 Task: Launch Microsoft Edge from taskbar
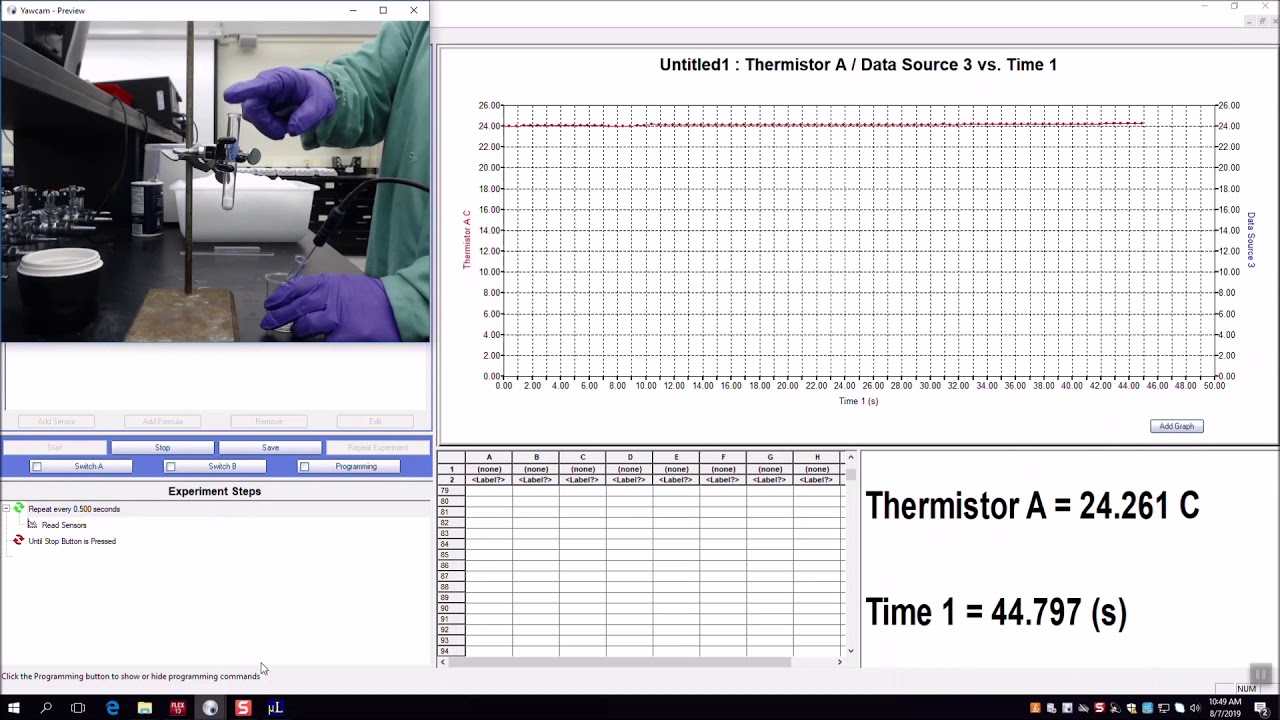click(112, 708)
